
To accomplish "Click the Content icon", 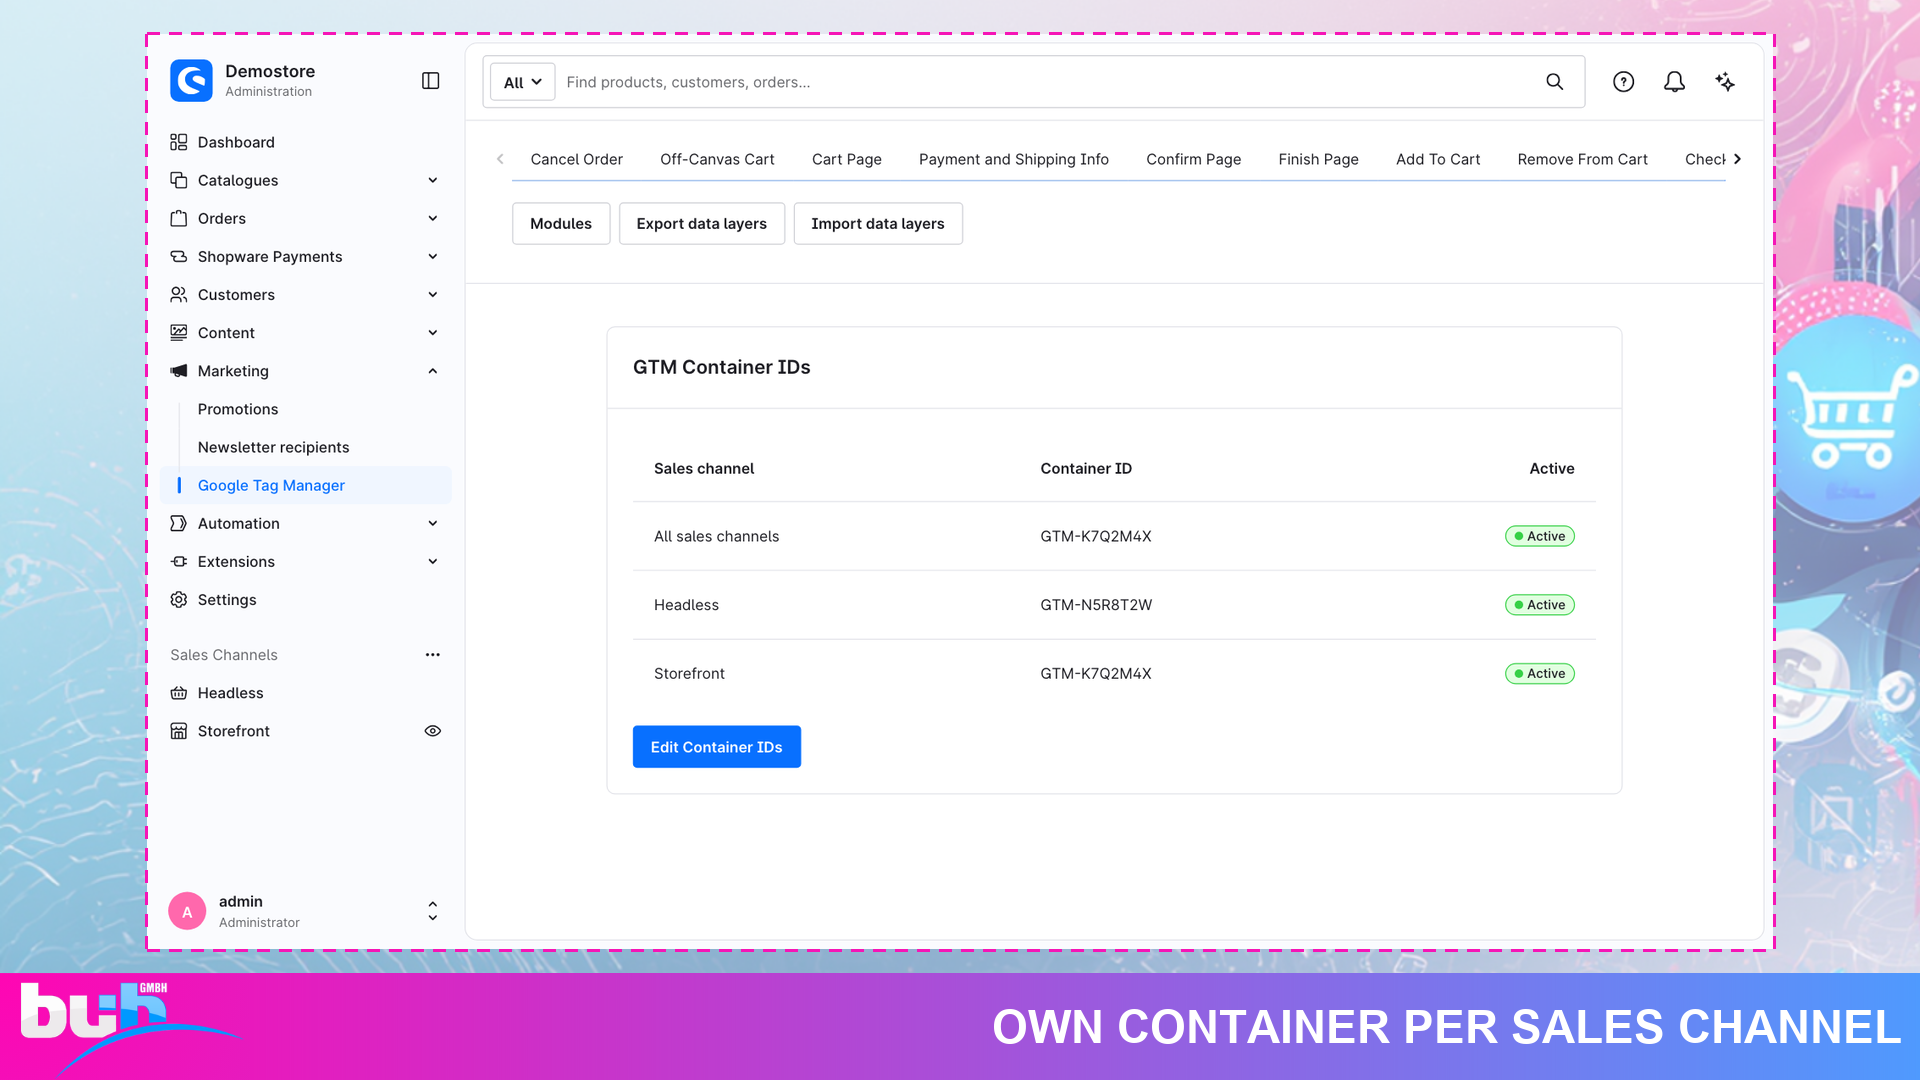I will [x=179, y=333].
